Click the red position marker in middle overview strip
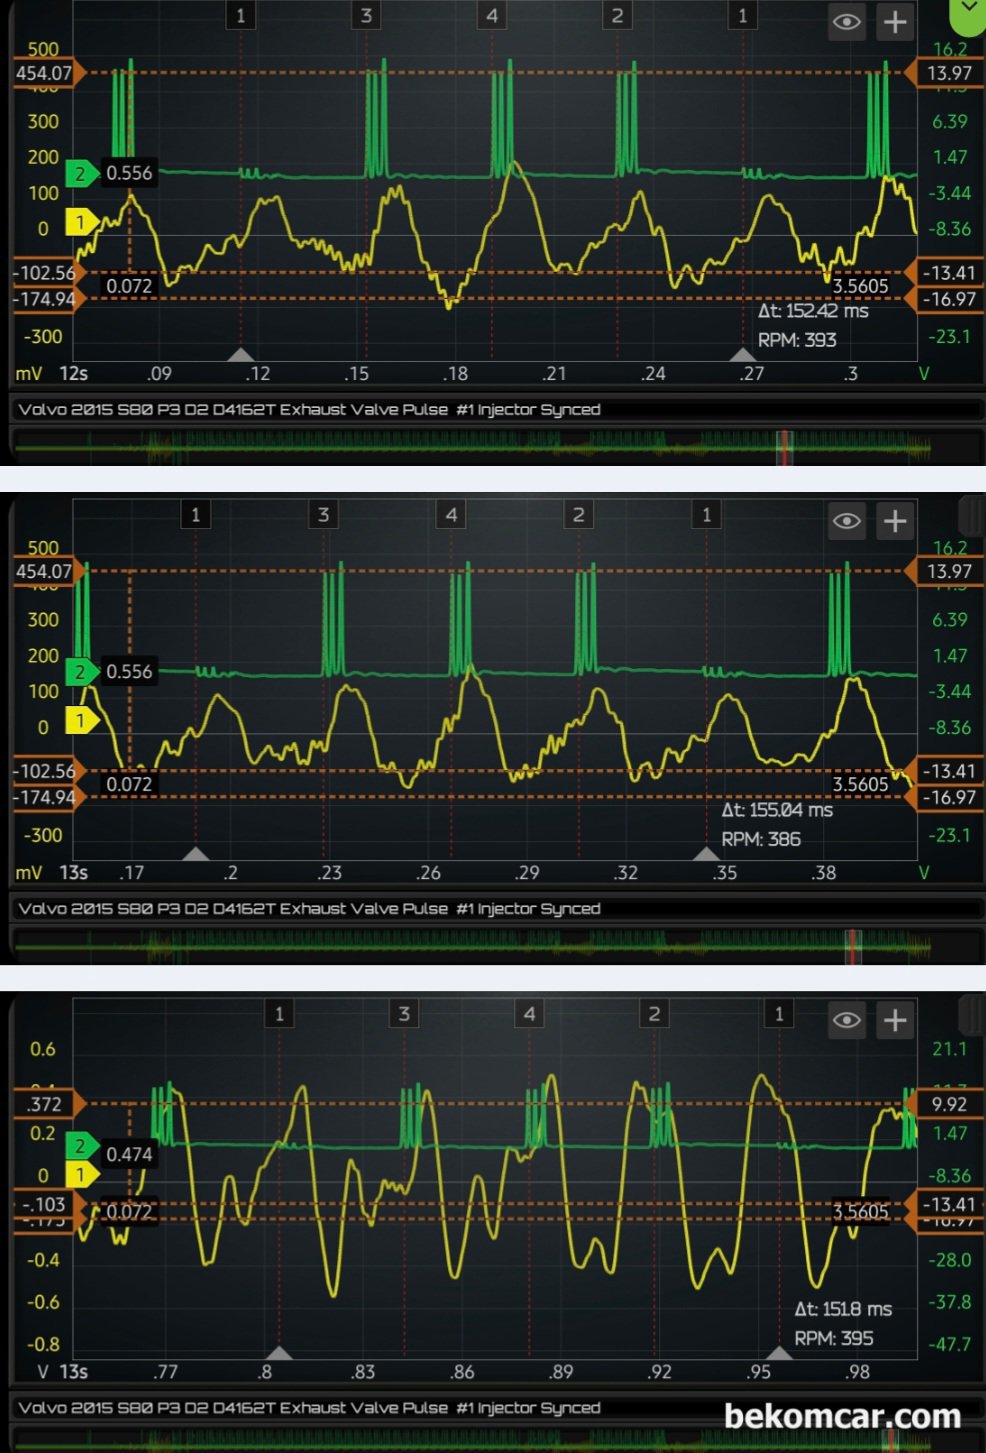Screen dimensions: 986x1453 point(853,946)
